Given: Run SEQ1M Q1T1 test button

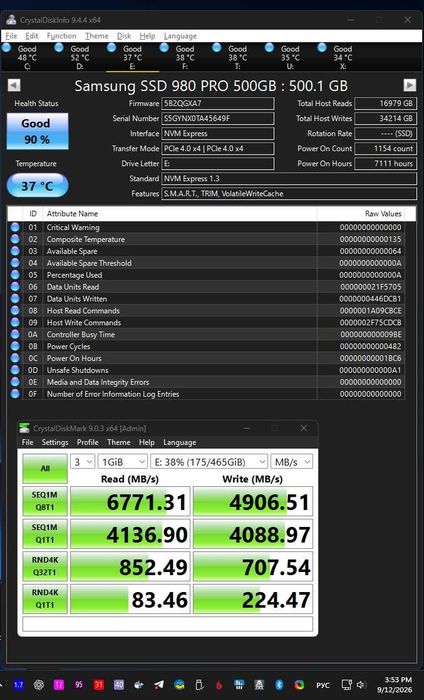Looking at the screenshot, I should coord(45,533).
